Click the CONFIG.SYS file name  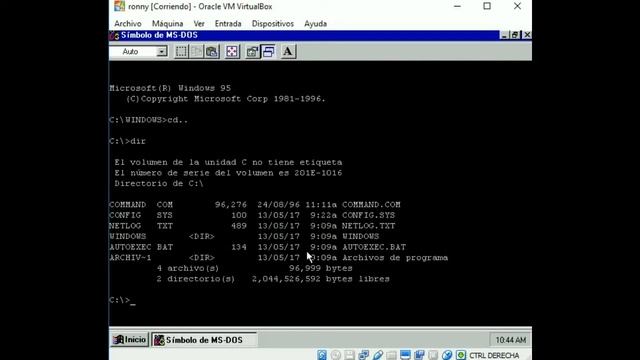[x=368, y=215]
